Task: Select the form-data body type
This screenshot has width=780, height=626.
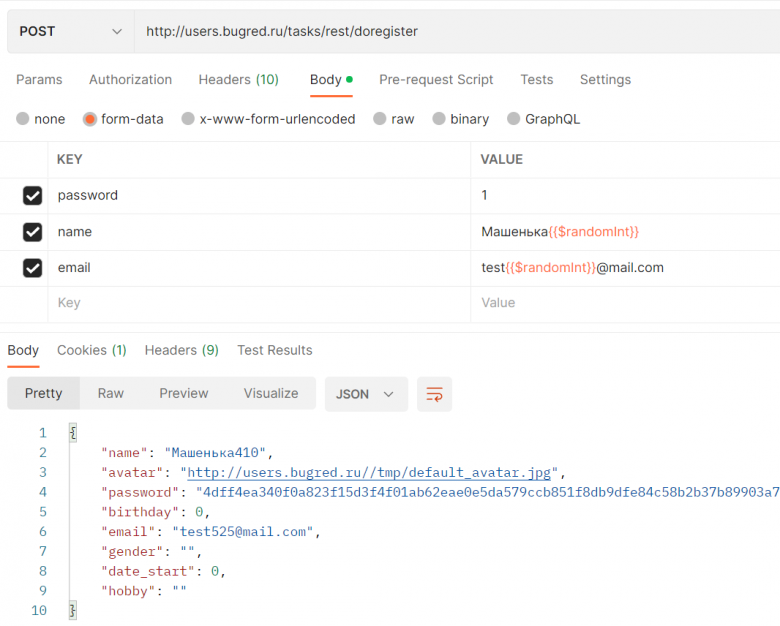Action: click(x=123, y=119)
